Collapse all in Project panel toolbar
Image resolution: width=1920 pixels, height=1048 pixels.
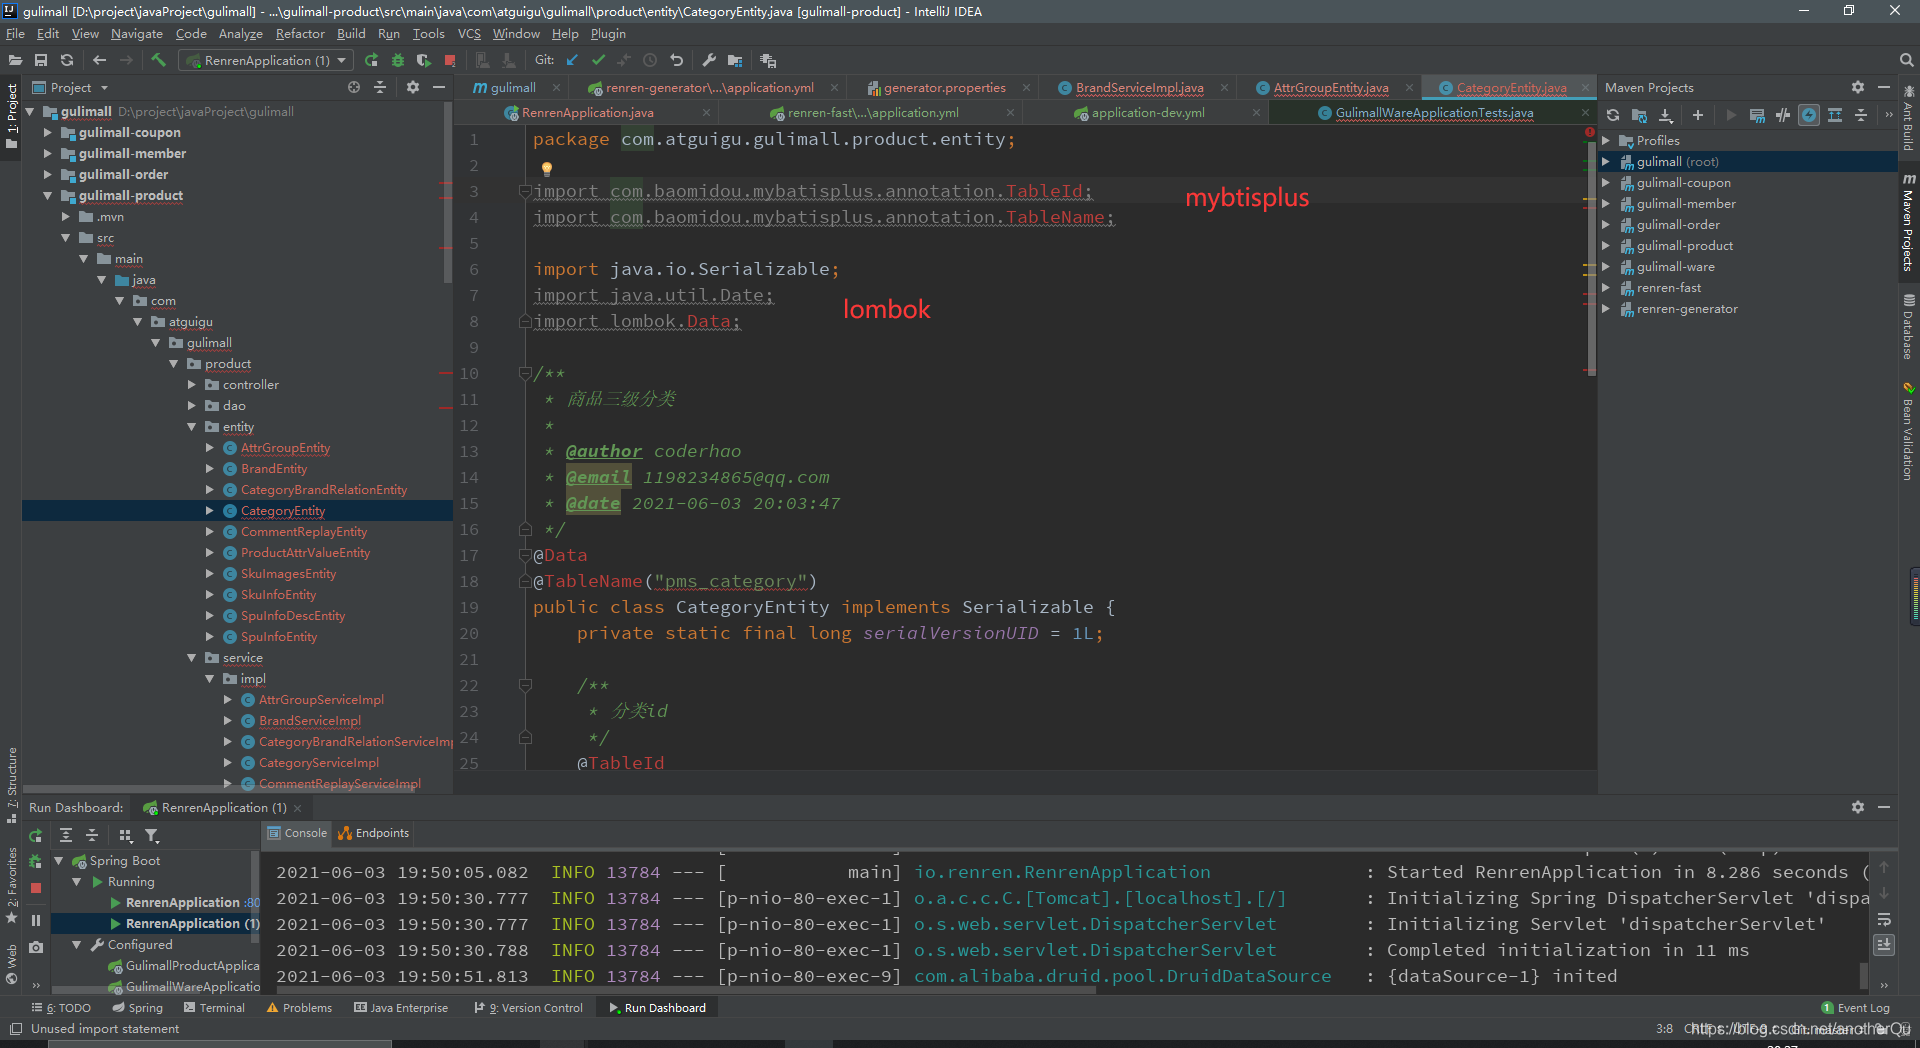pyautogui.click(x=380, y=87)
